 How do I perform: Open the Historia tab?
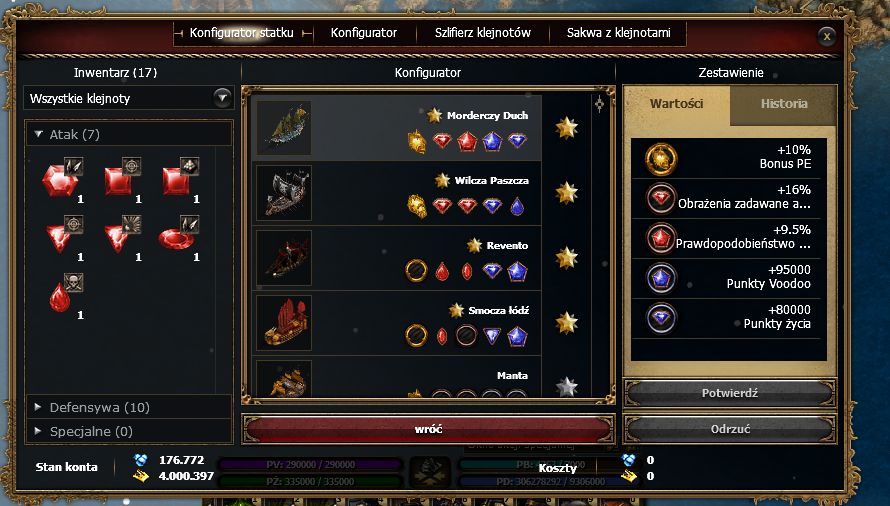[783, 104]
